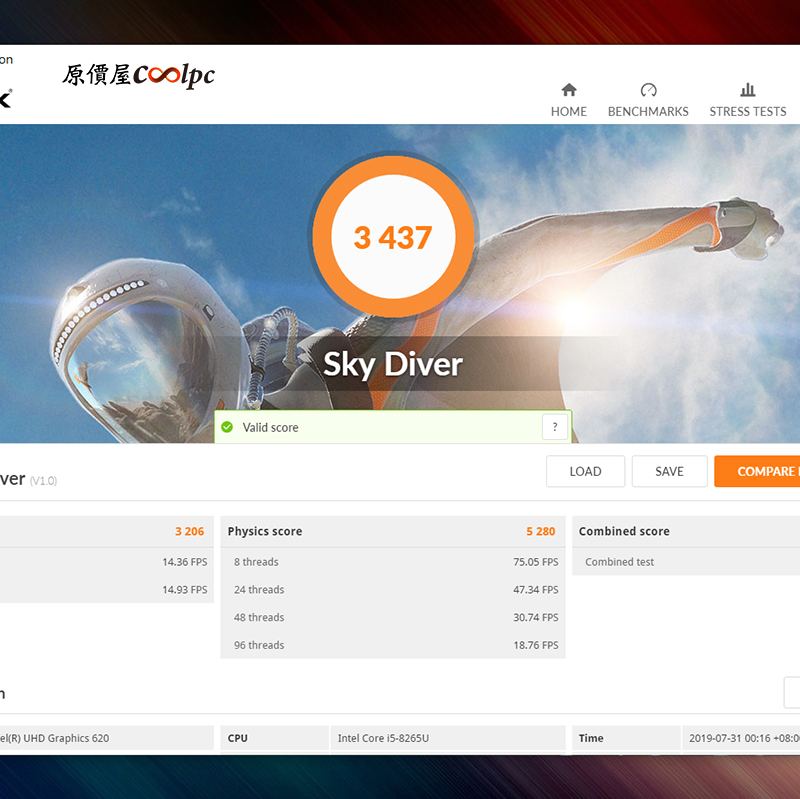Click the HOME house icon
800x799 pixels.
coord(569,90)
